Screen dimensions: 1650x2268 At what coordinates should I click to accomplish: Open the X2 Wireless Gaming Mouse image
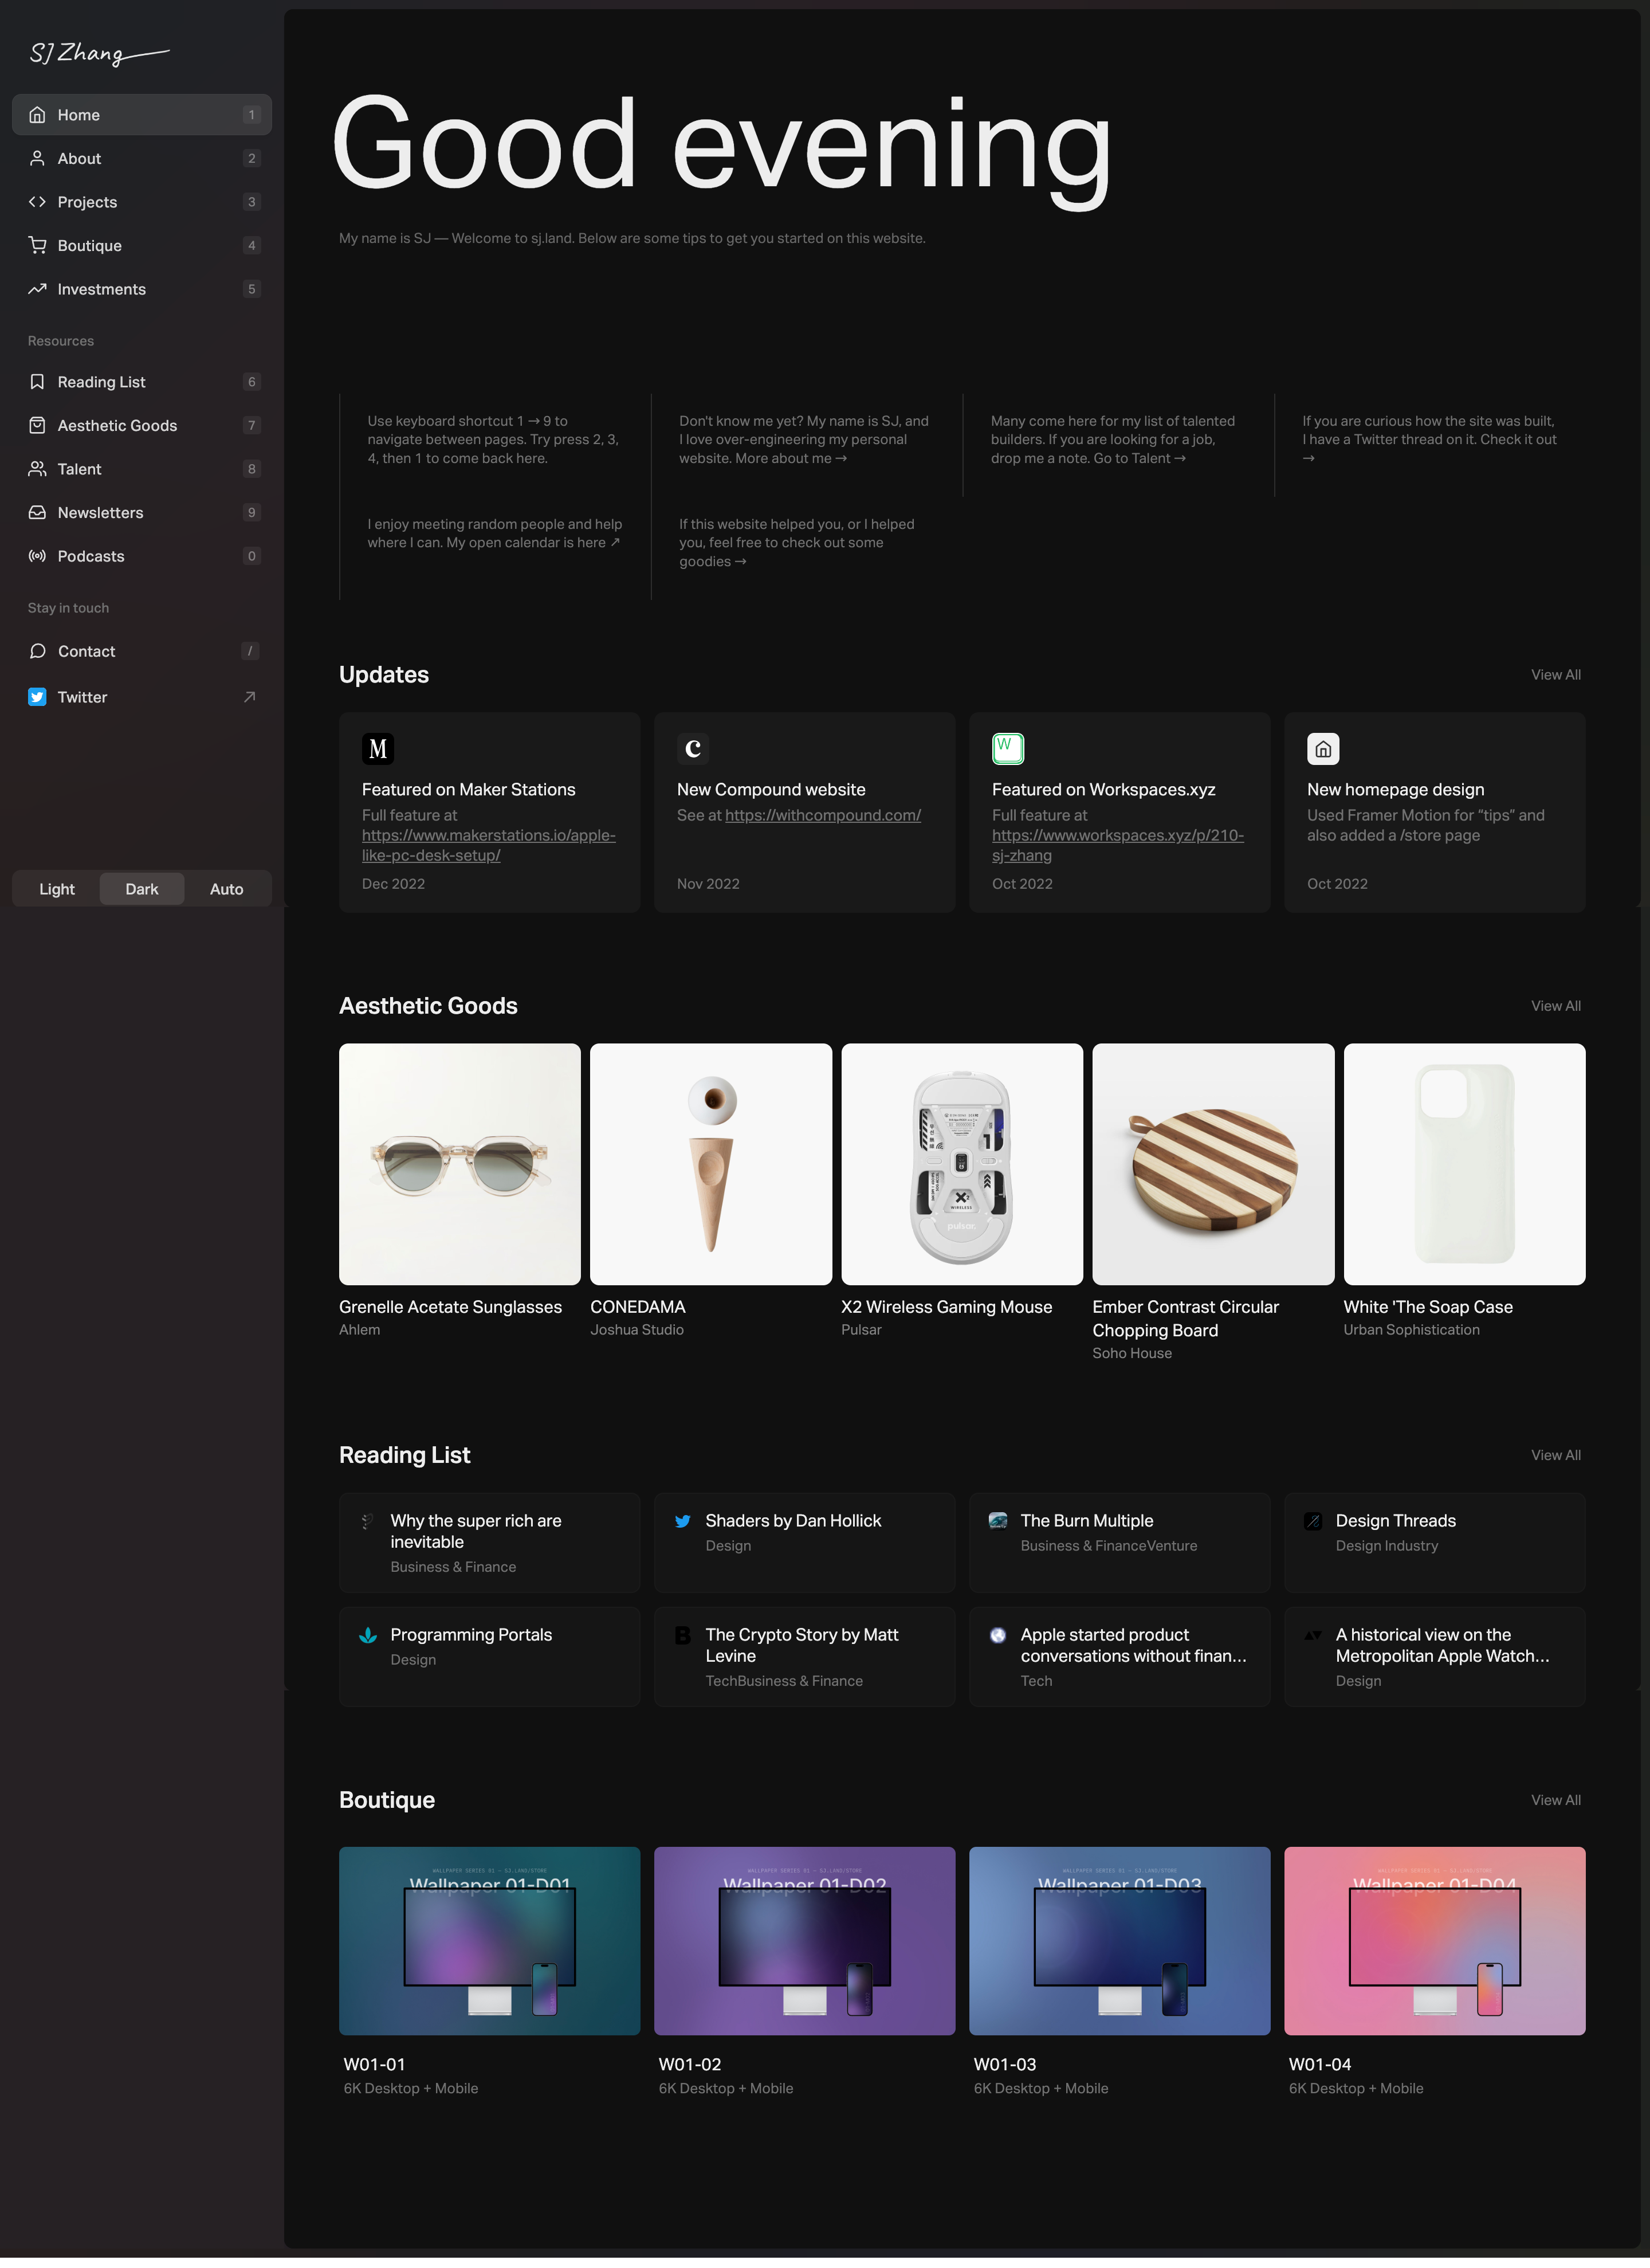coord(962,1164)
